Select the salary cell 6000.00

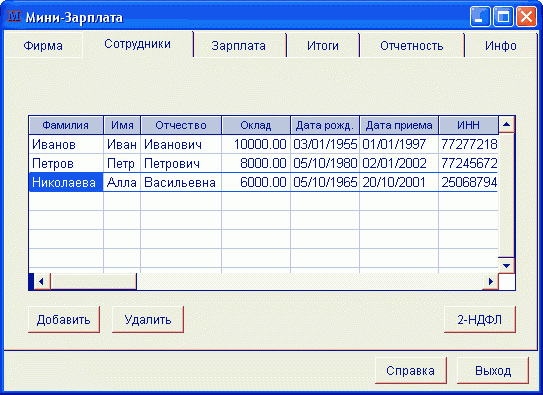pos(256,182)
